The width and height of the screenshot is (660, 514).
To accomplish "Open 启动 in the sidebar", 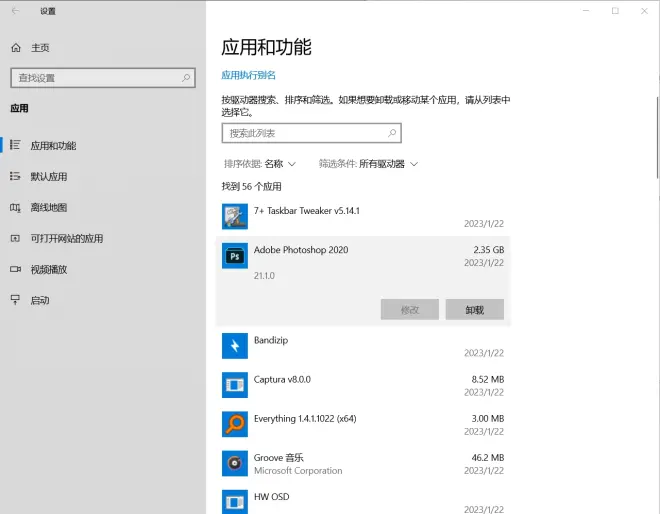I will 40,301.
